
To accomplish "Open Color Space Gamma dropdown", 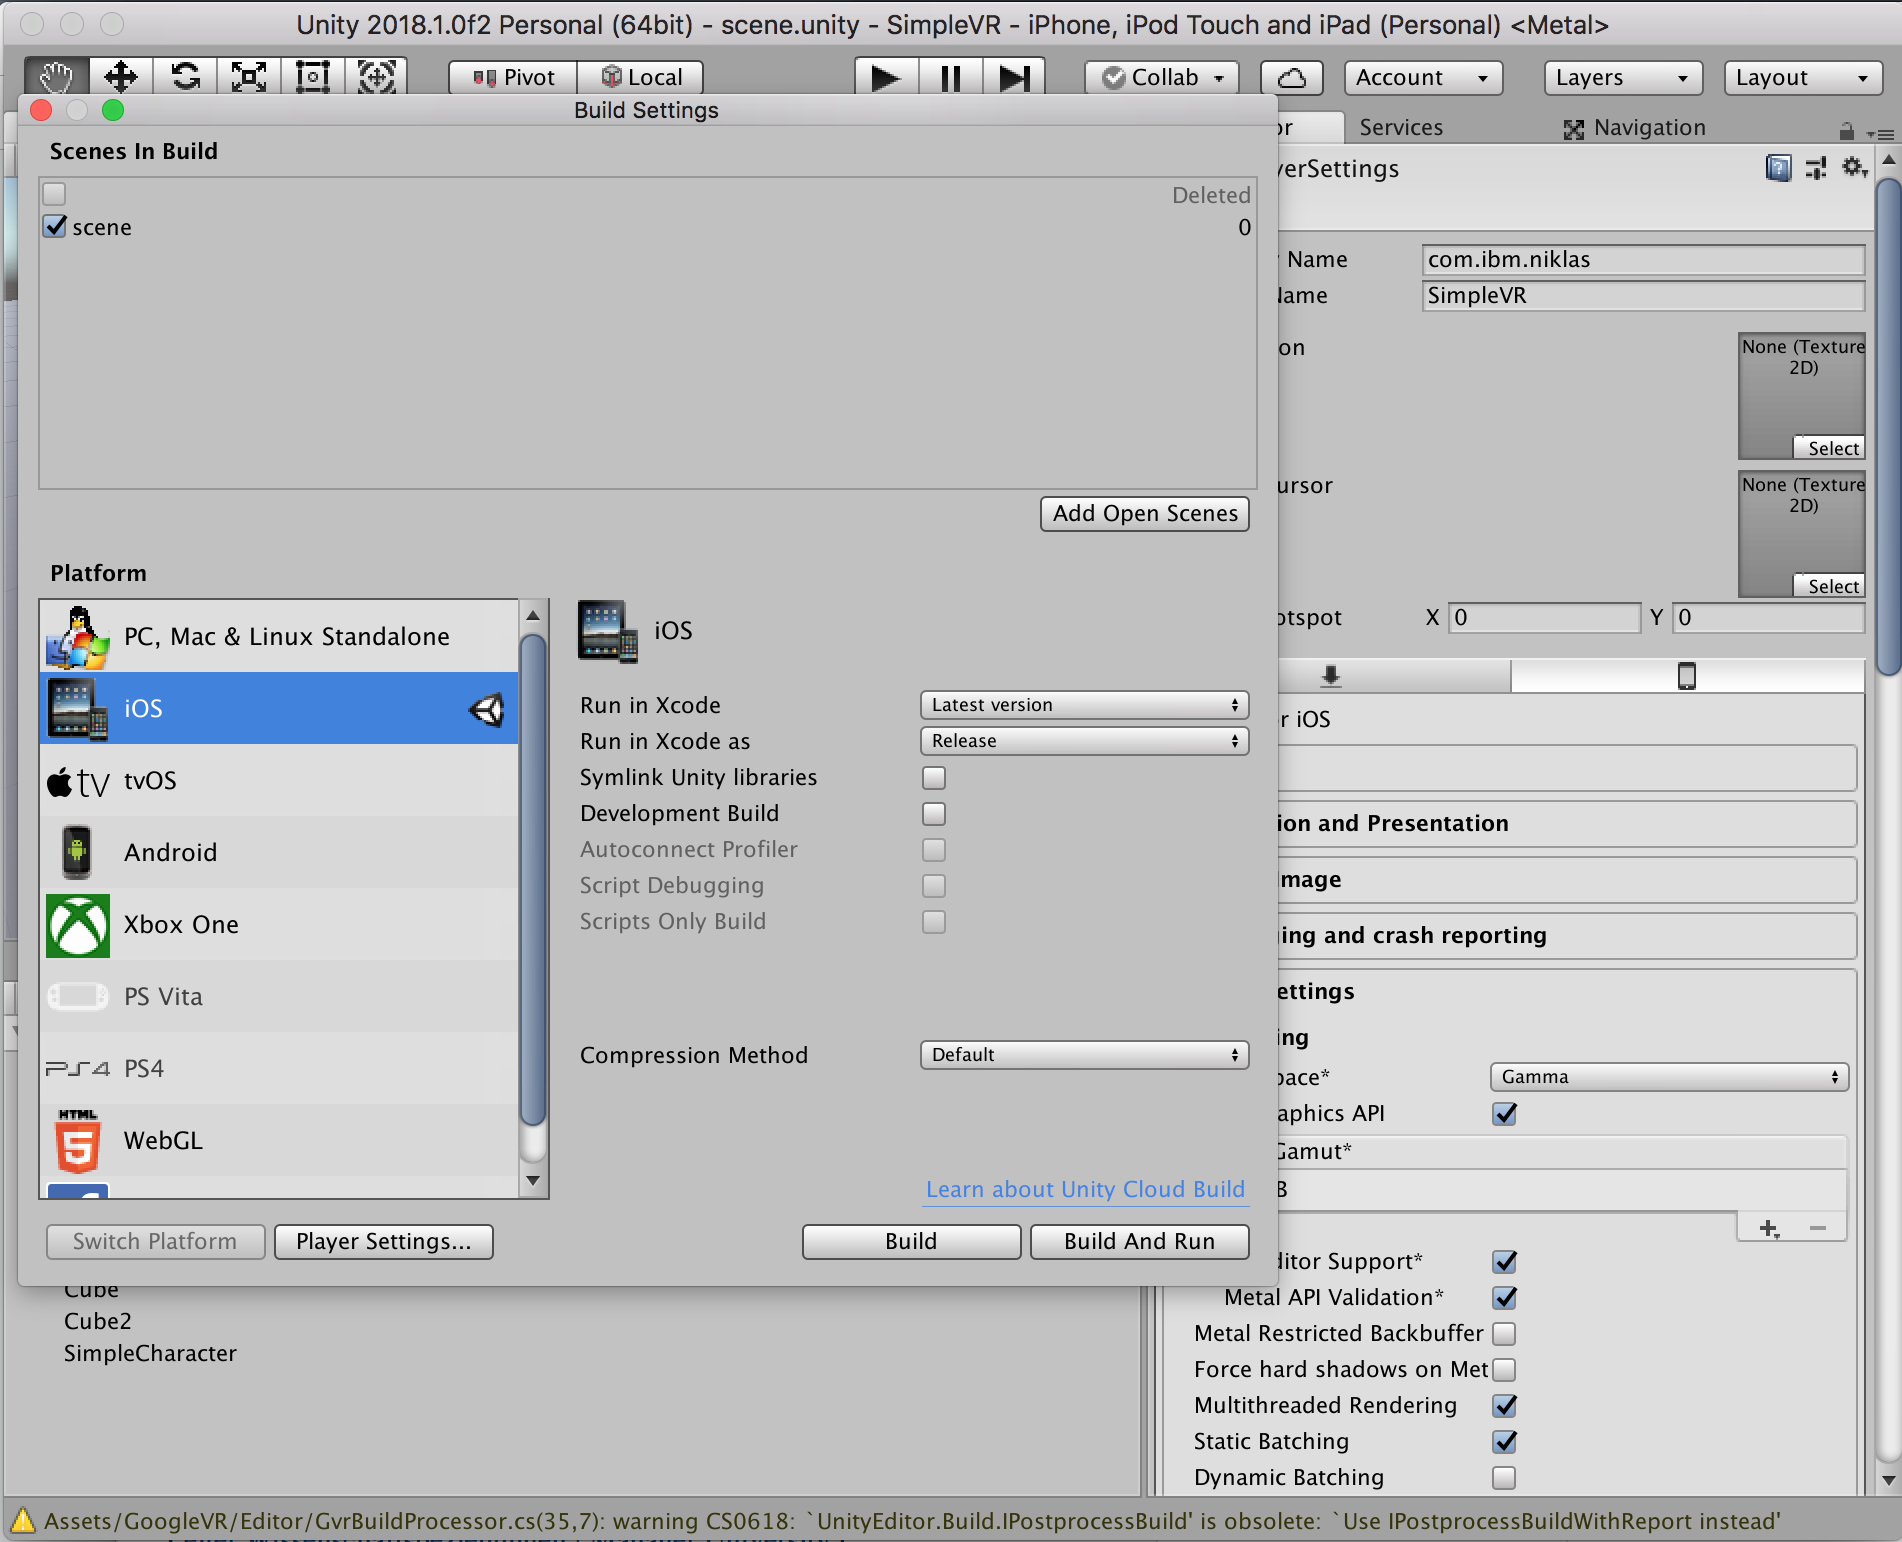I will [x=1669, y=1077].
